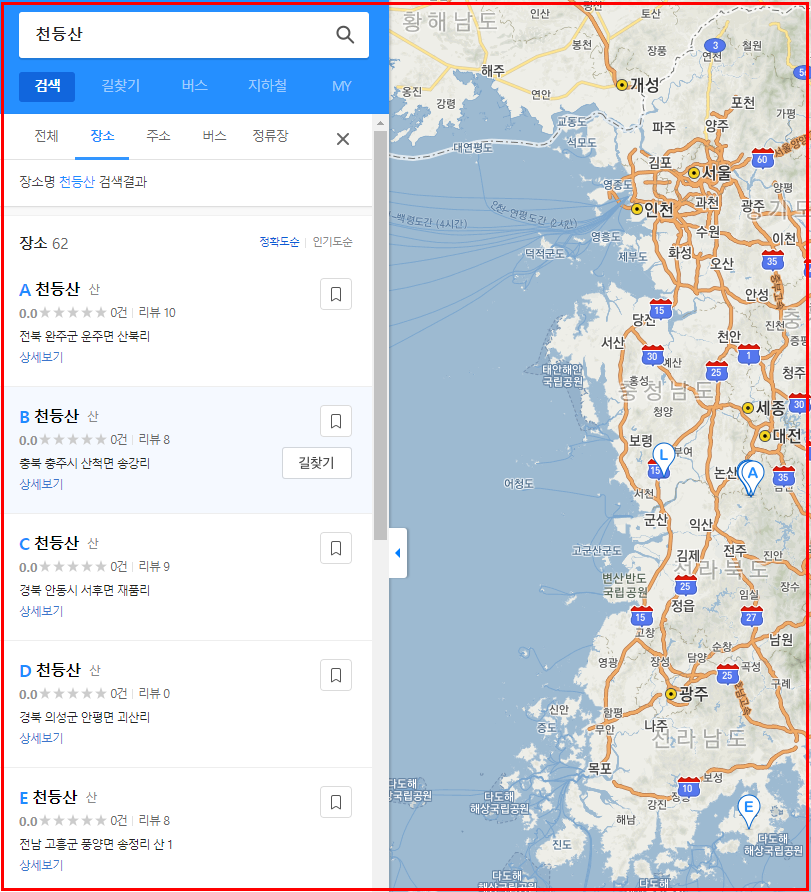Click 길찾기 button for result B
Viewport: 811px width, 892px height.
tap(317, 463)
